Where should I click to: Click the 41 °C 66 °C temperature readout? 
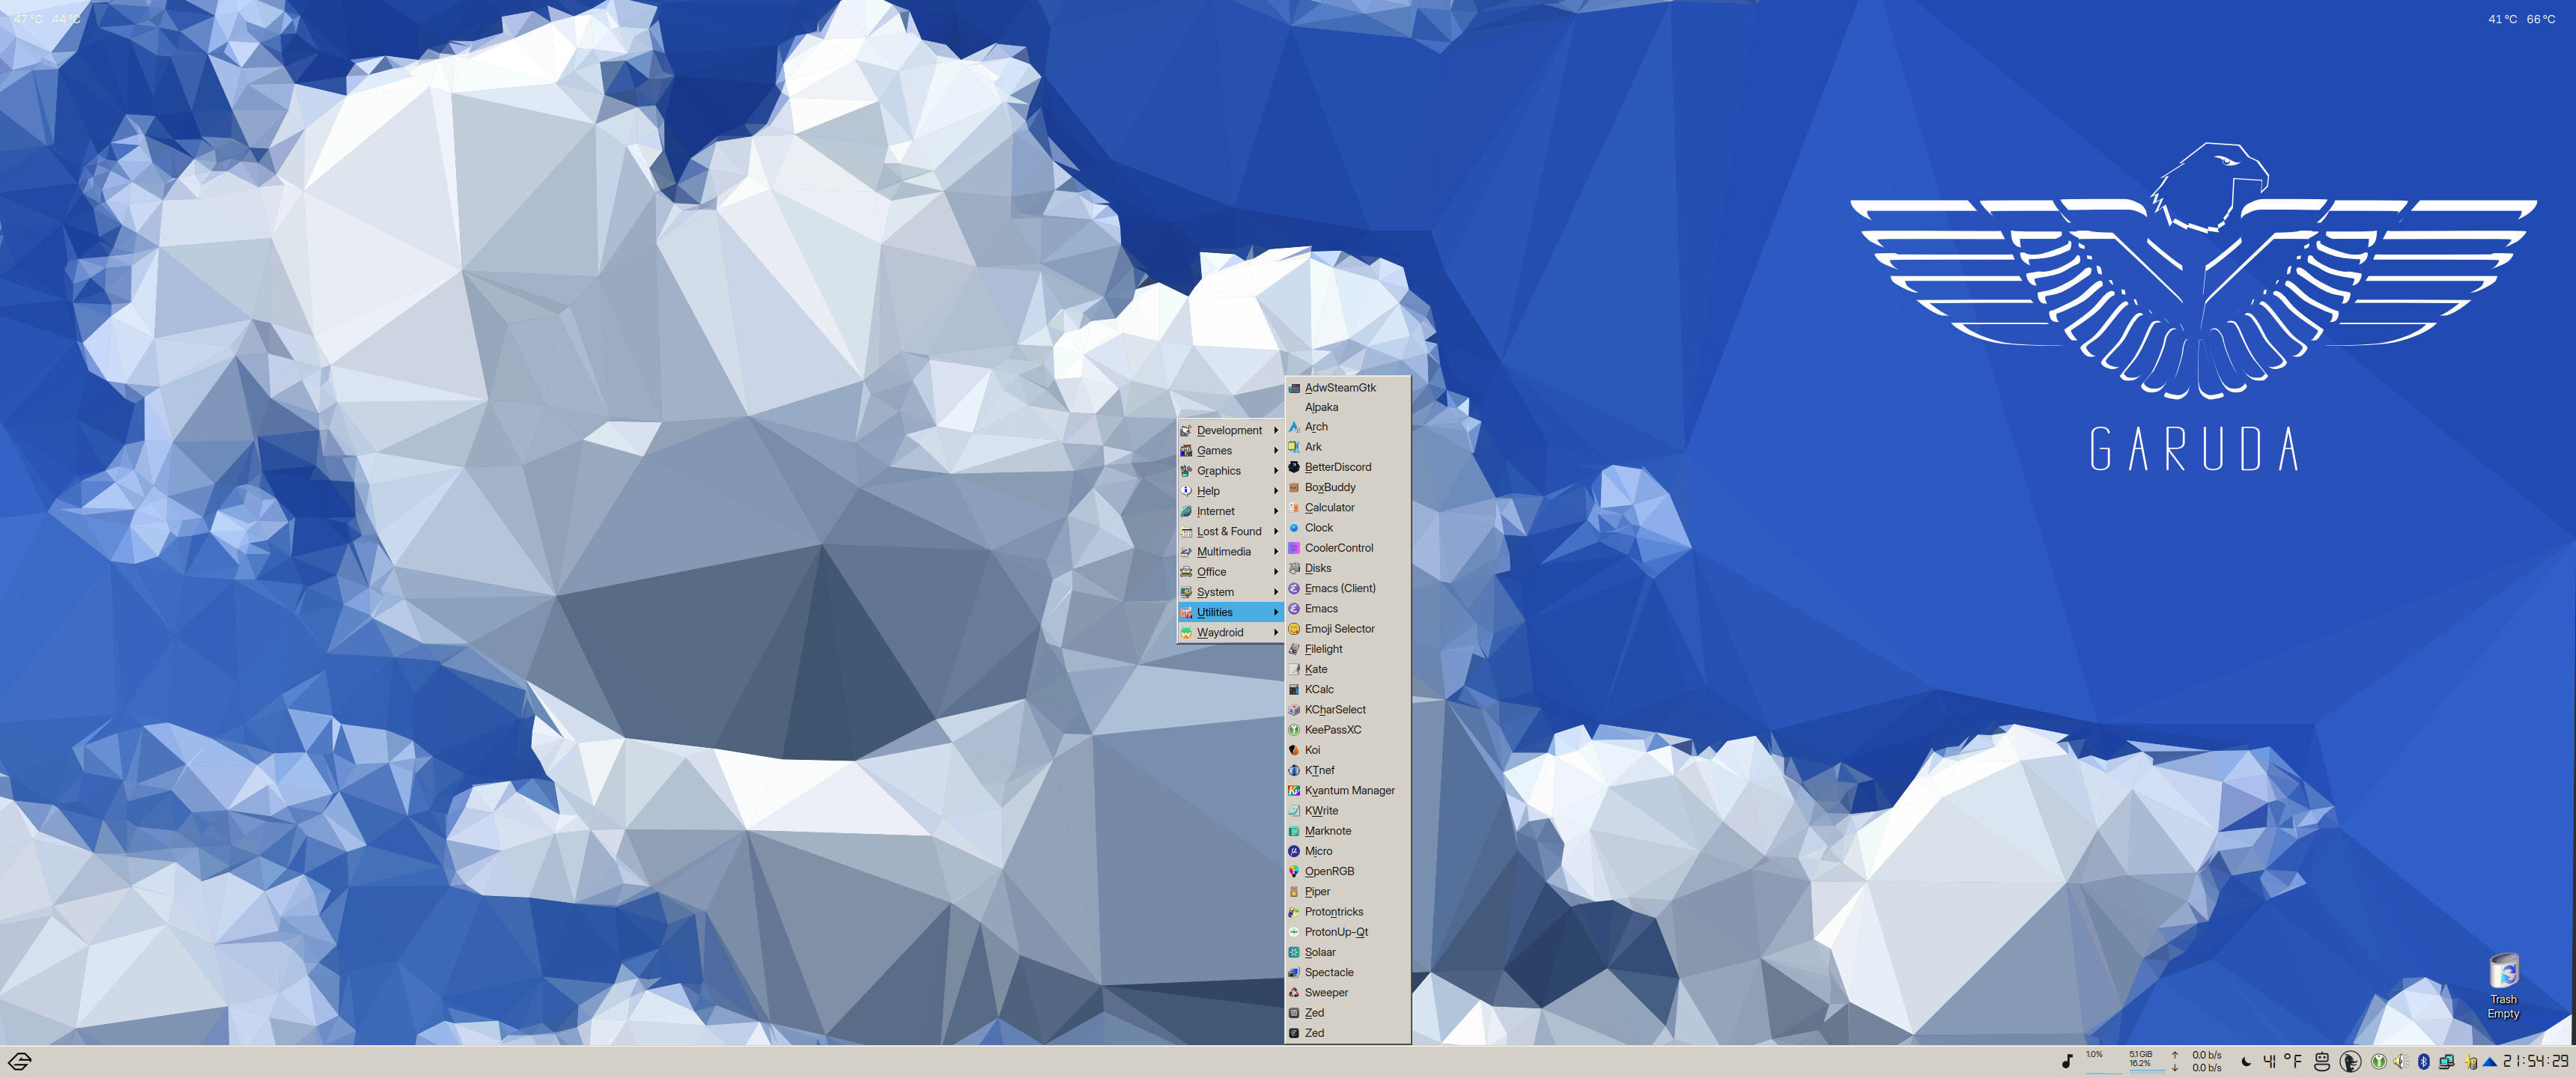pos(2521,19)
